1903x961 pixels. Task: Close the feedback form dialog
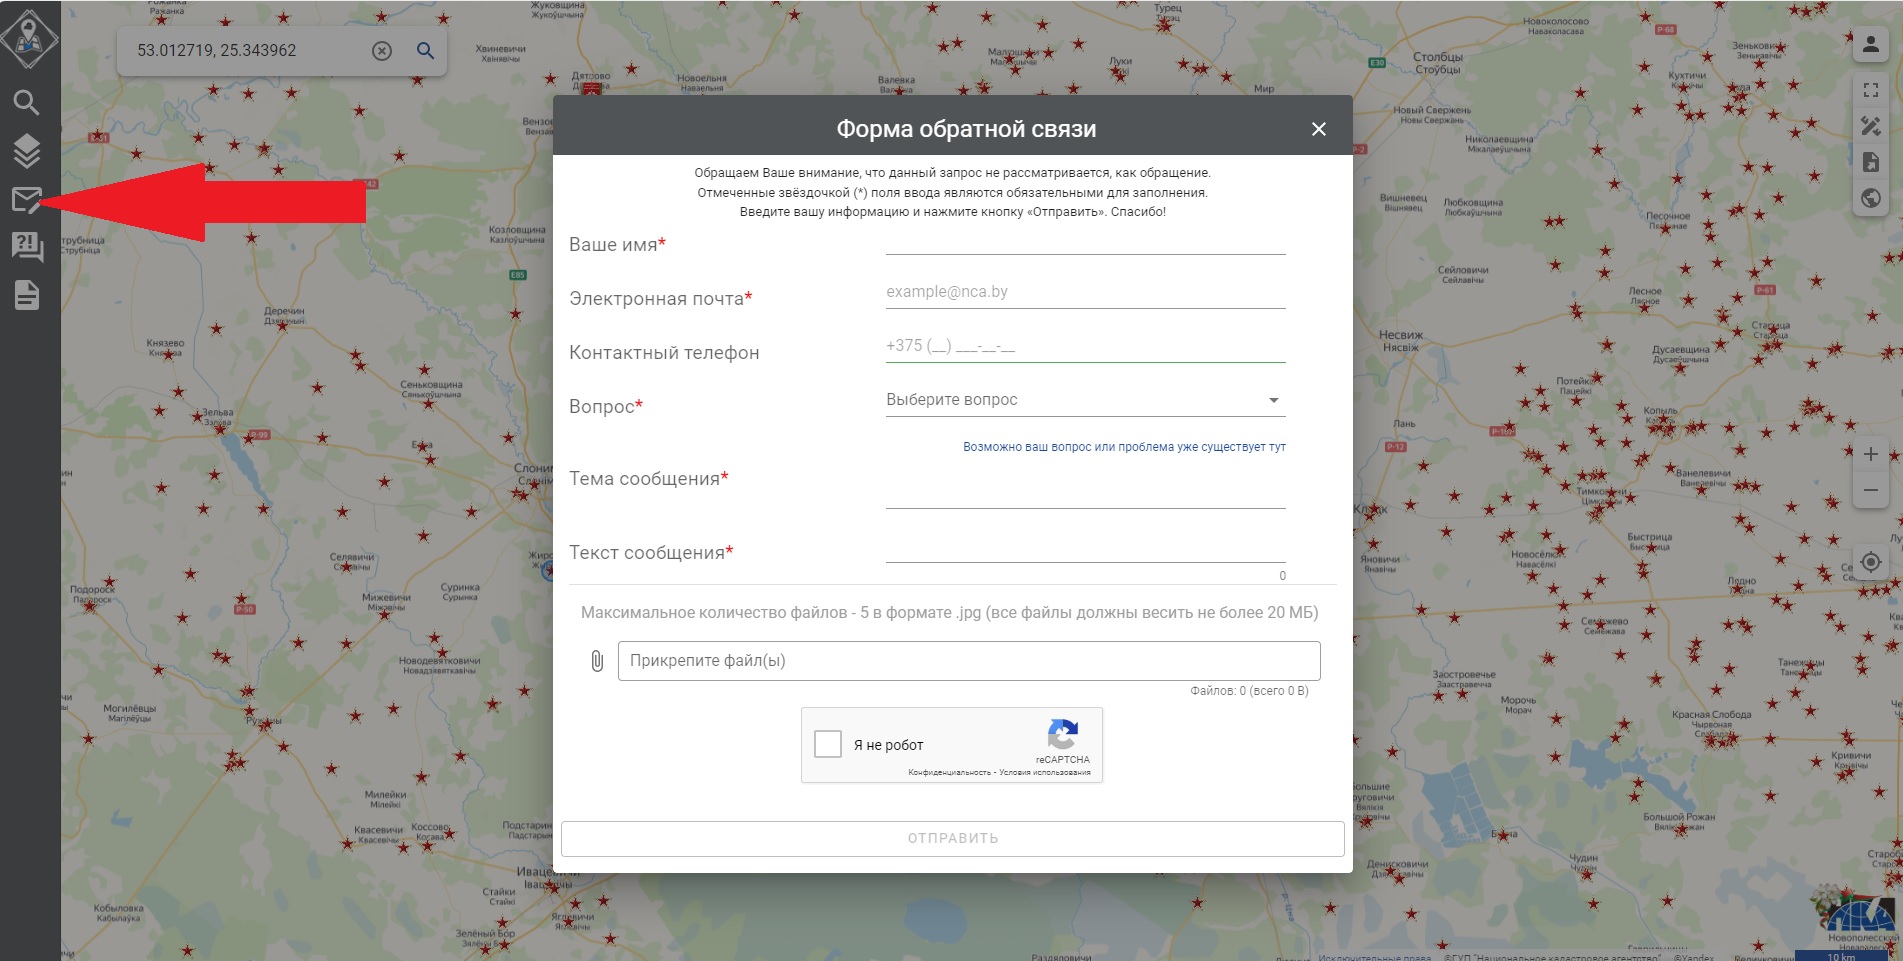click(1318, 129)
